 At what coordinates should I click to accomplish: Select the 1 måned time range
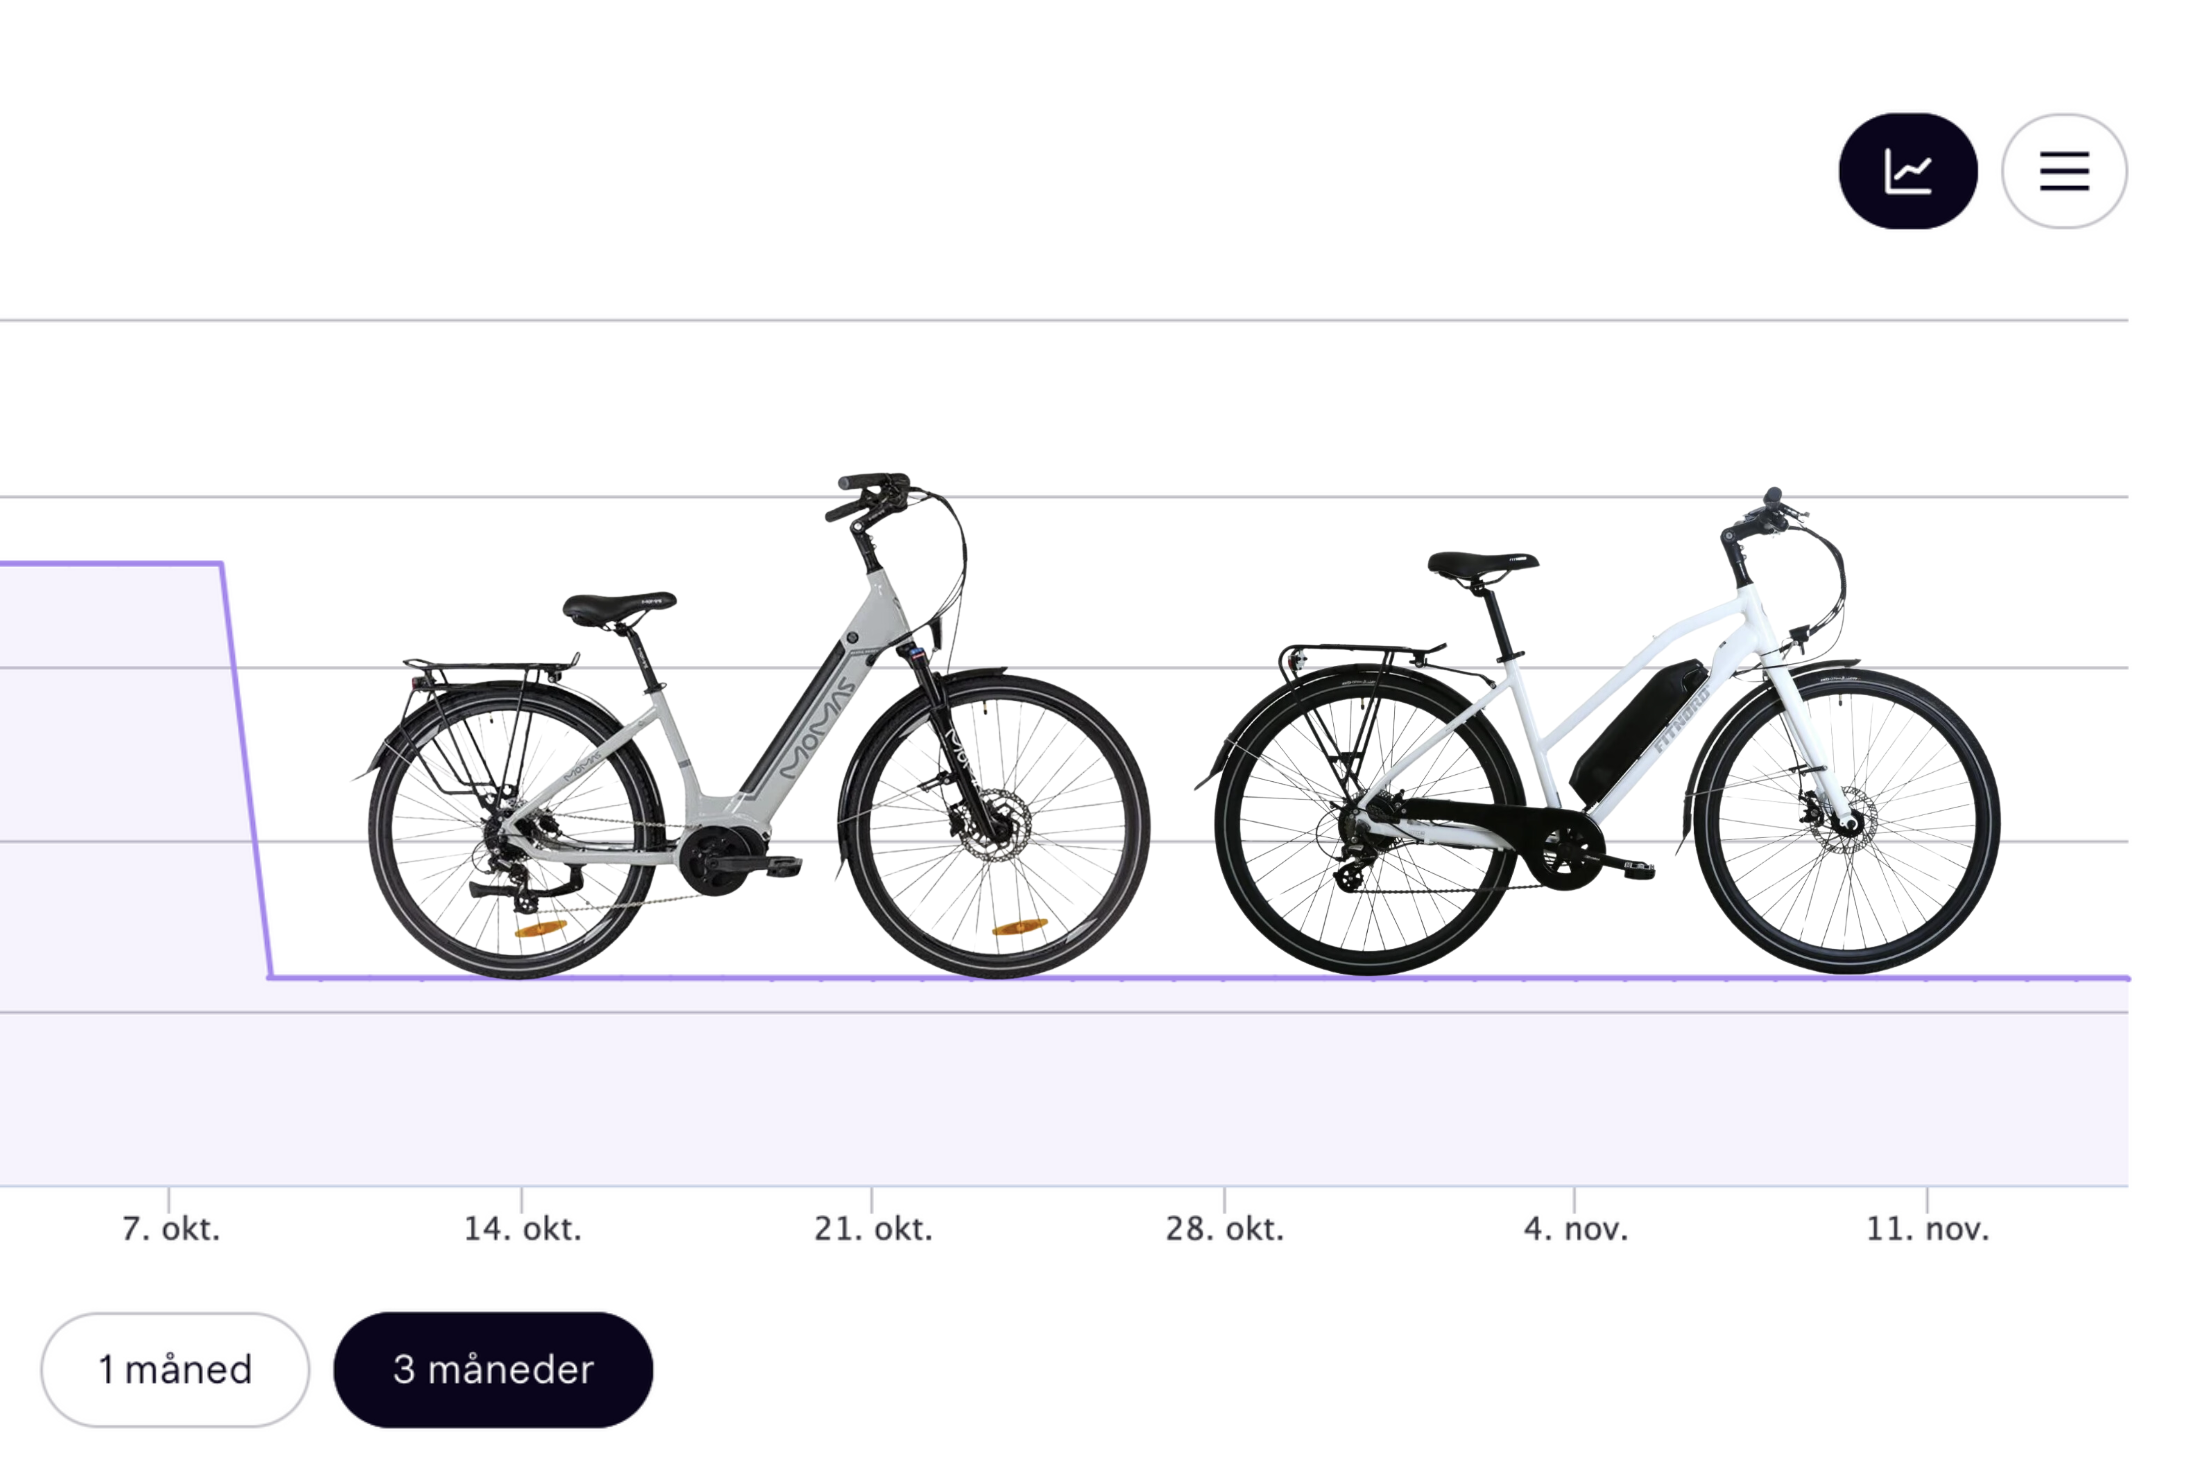pos(175,1369)
